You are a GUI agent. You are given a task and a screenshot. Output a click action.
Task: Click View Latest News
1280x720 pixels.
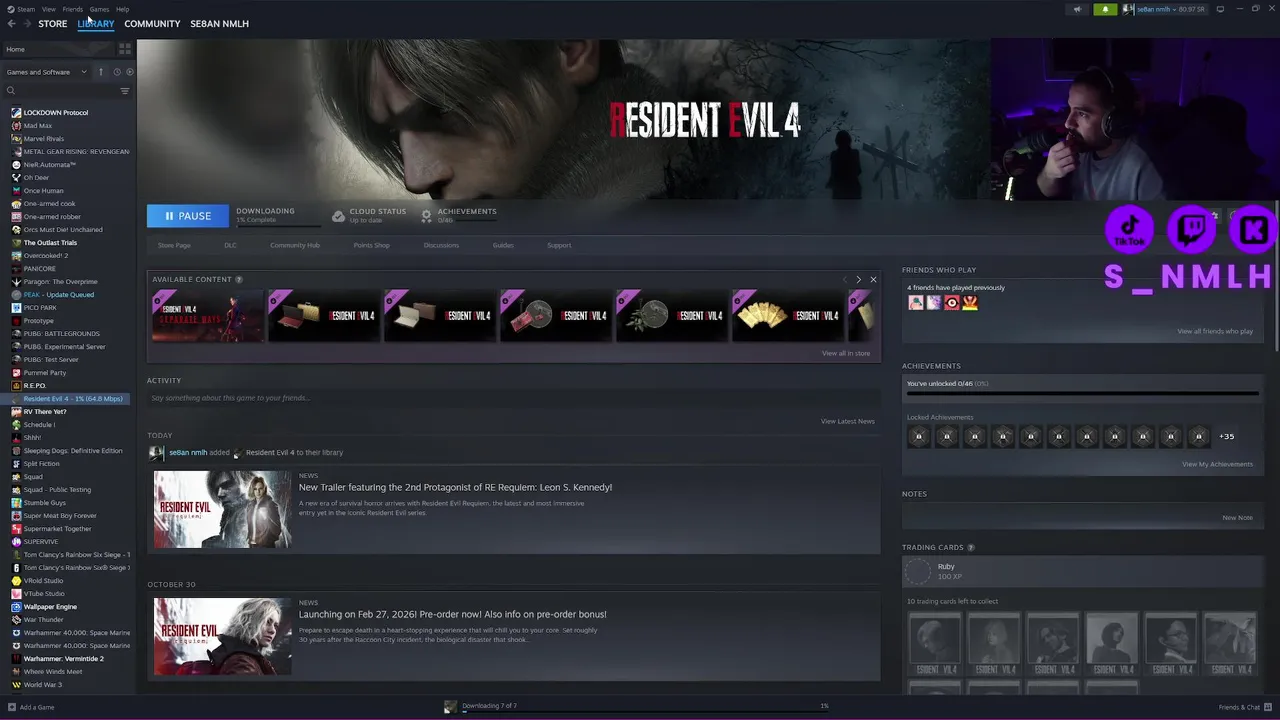pyautogui.click(x=848, y=421)
